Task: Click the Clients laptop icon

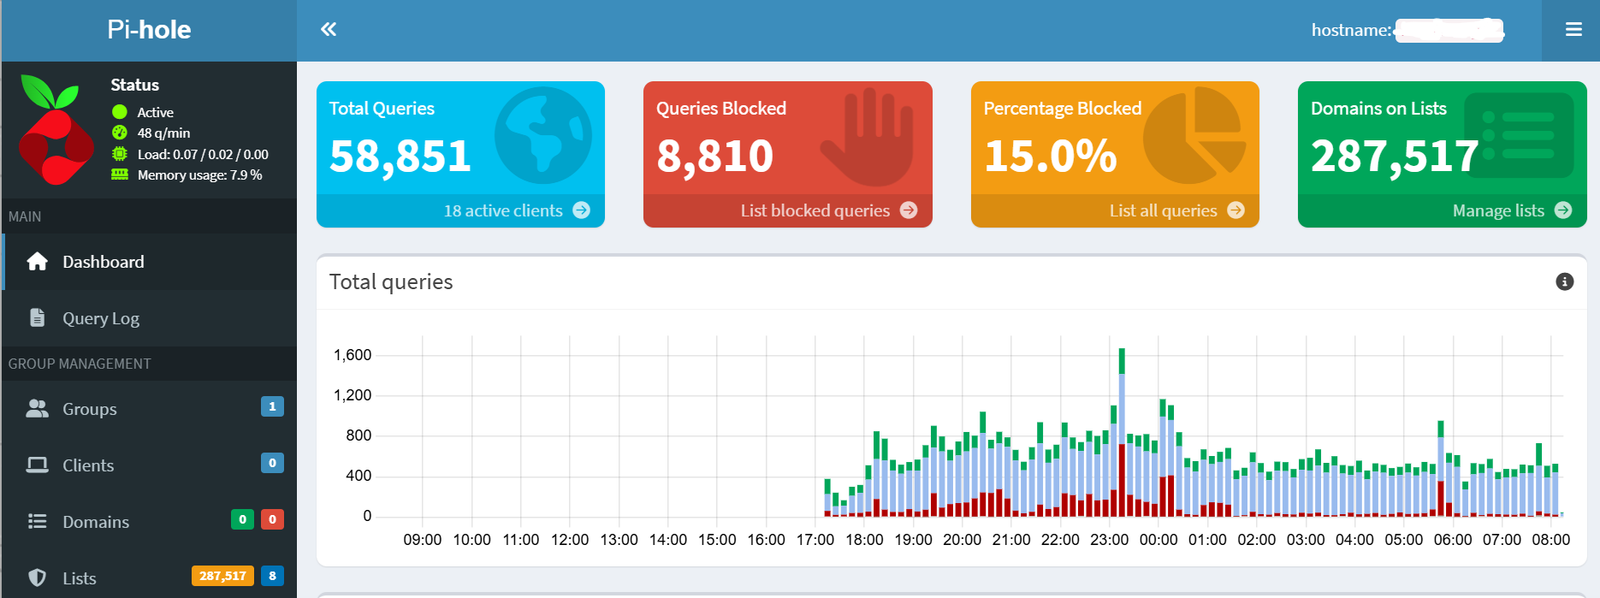Action: pos(38,465)
